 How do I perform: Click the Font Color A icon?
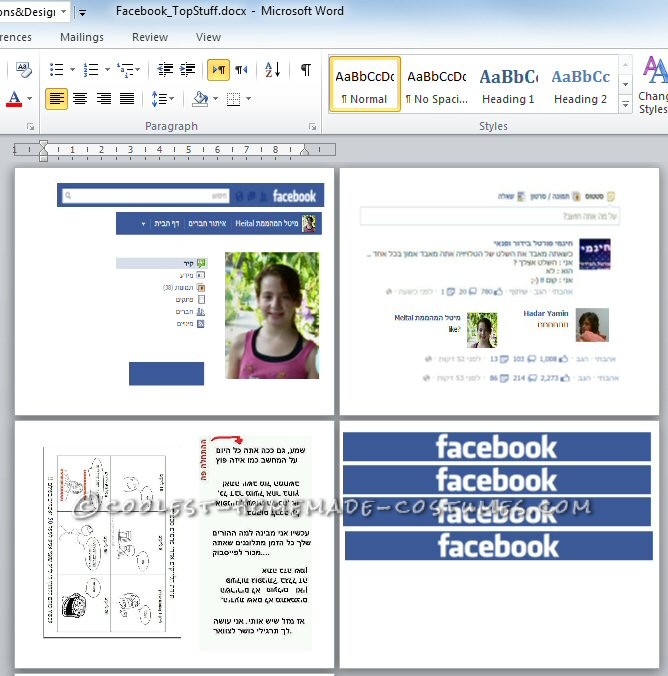coord(14,99)
